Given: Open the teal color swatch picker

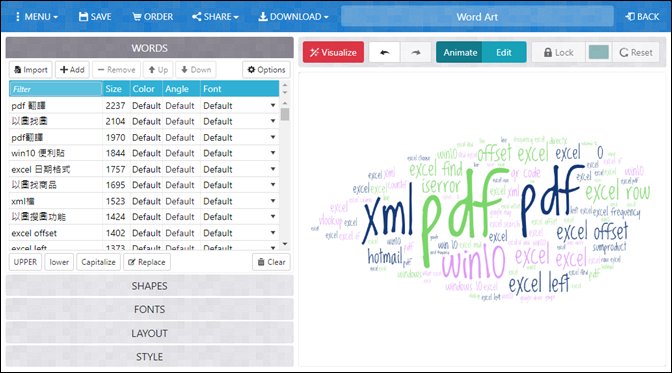Looking at the screenshot, I should [x=599, y=52].
